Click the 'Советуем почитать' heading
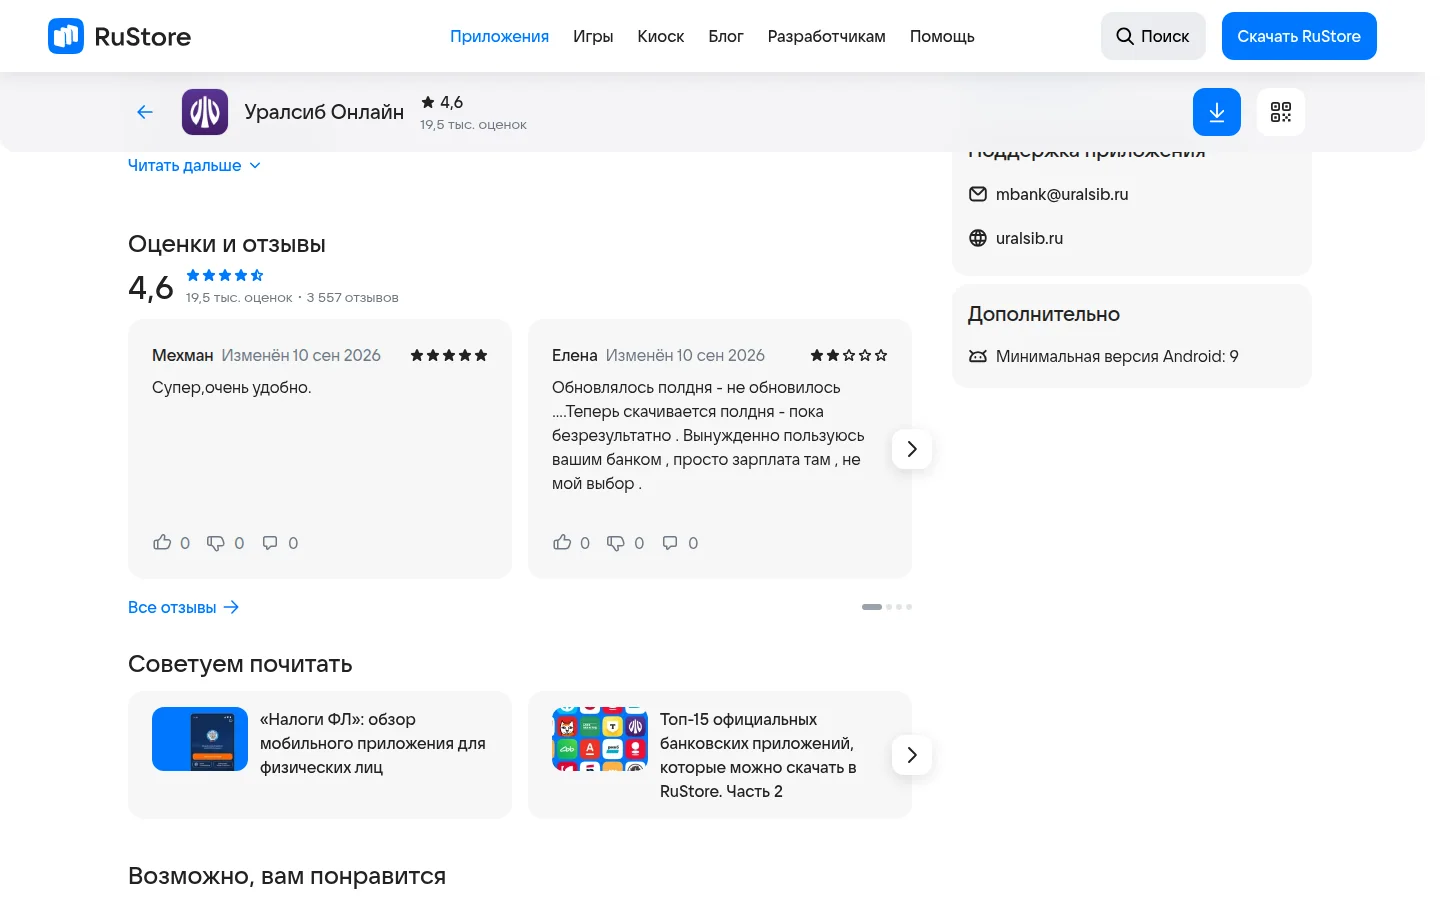This screenshot has width=1440, height=900. tap(240, 664)
